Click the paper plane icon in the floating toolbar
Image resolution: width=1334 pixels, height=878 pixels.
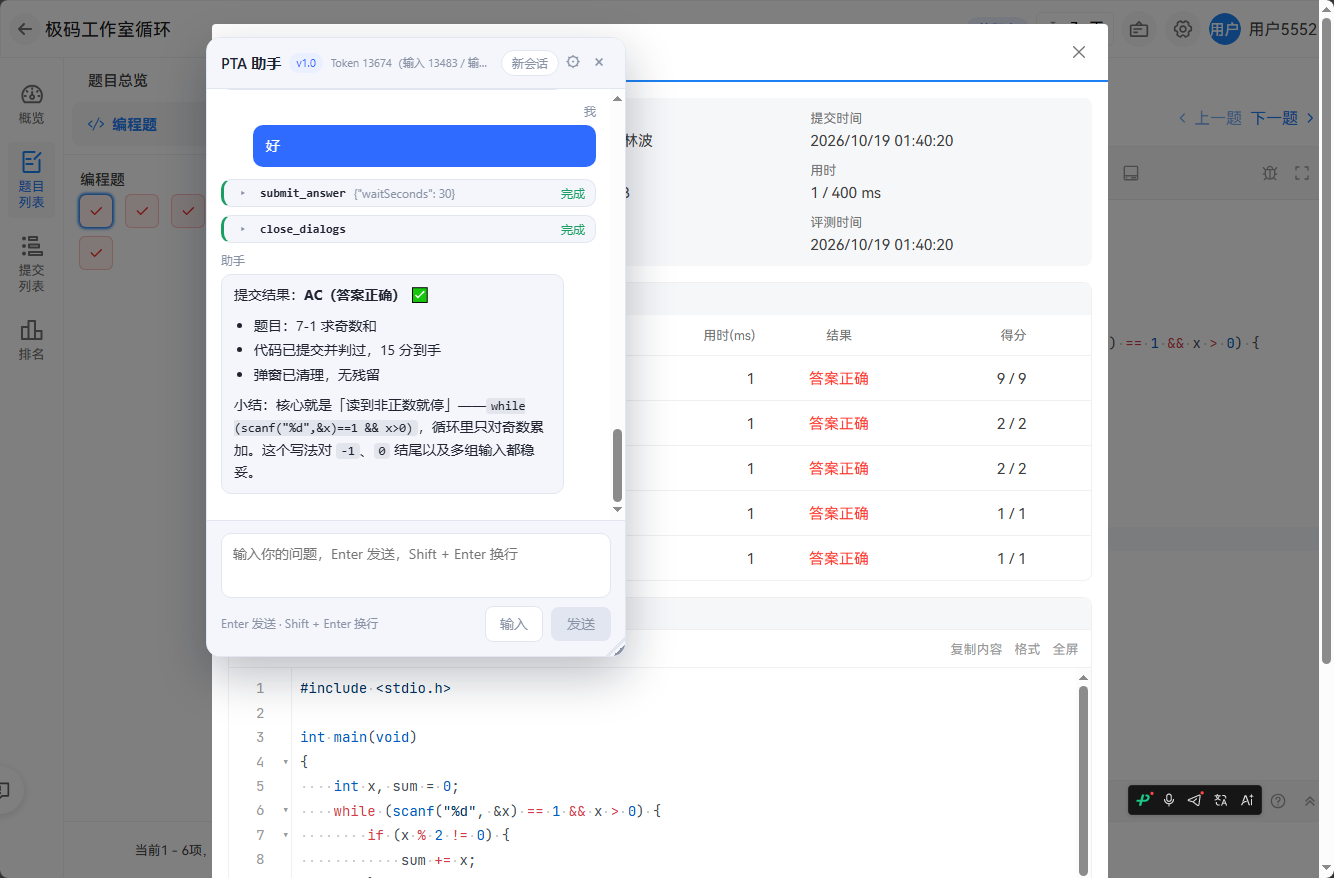(x=1195, y=800)
